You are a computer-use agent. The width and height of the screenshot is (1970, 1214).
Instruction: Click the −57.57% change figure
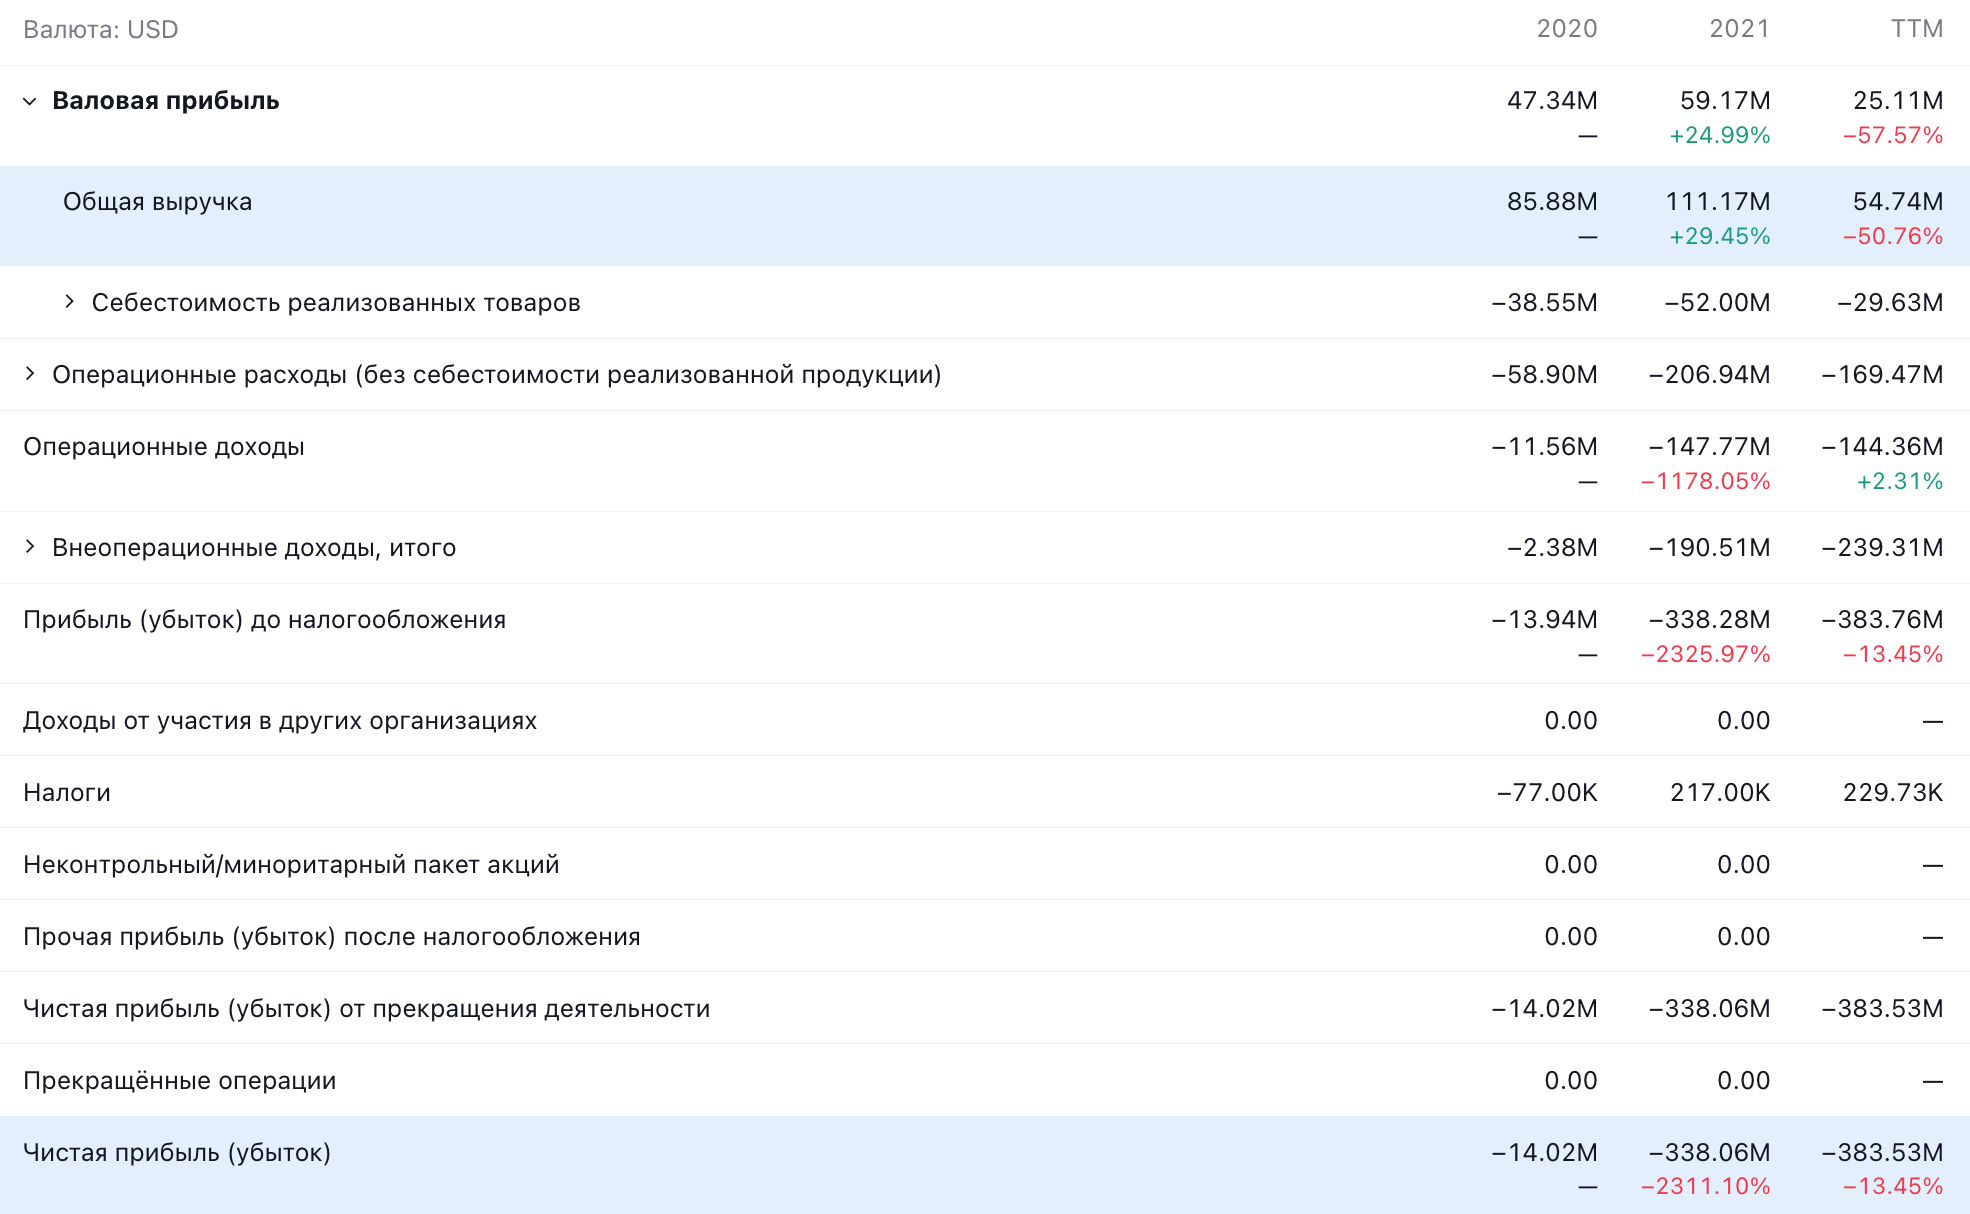point(1893,135)
